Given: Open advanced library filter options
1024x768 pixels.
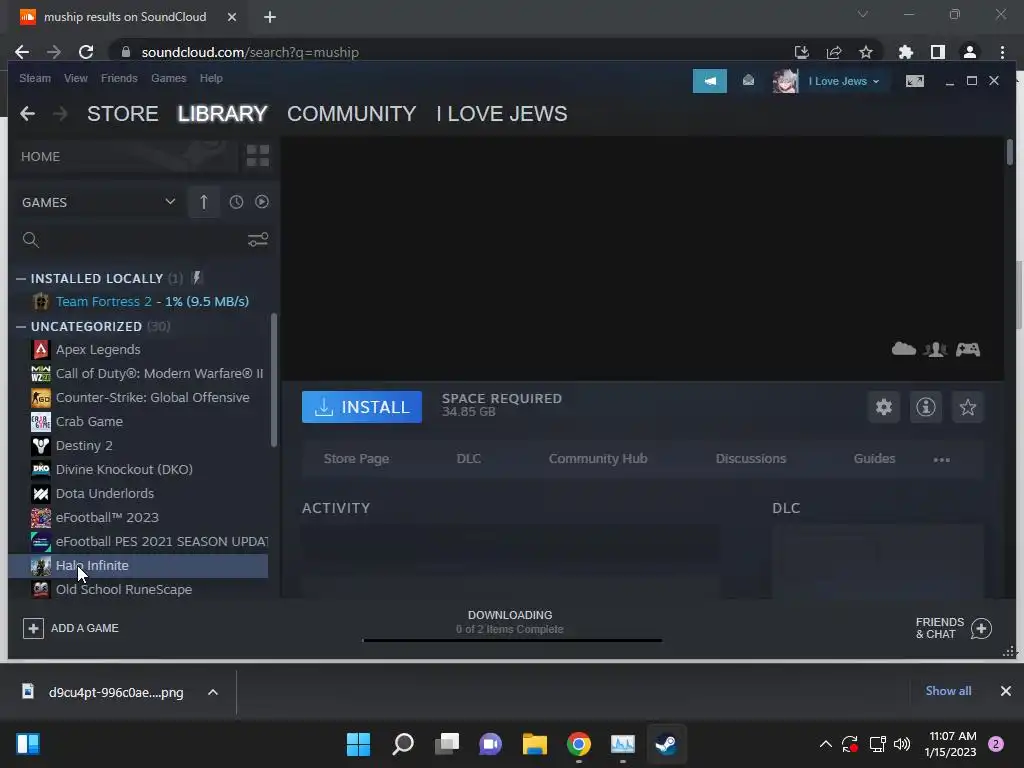Looking at the screenshot, I should point(258,240).
